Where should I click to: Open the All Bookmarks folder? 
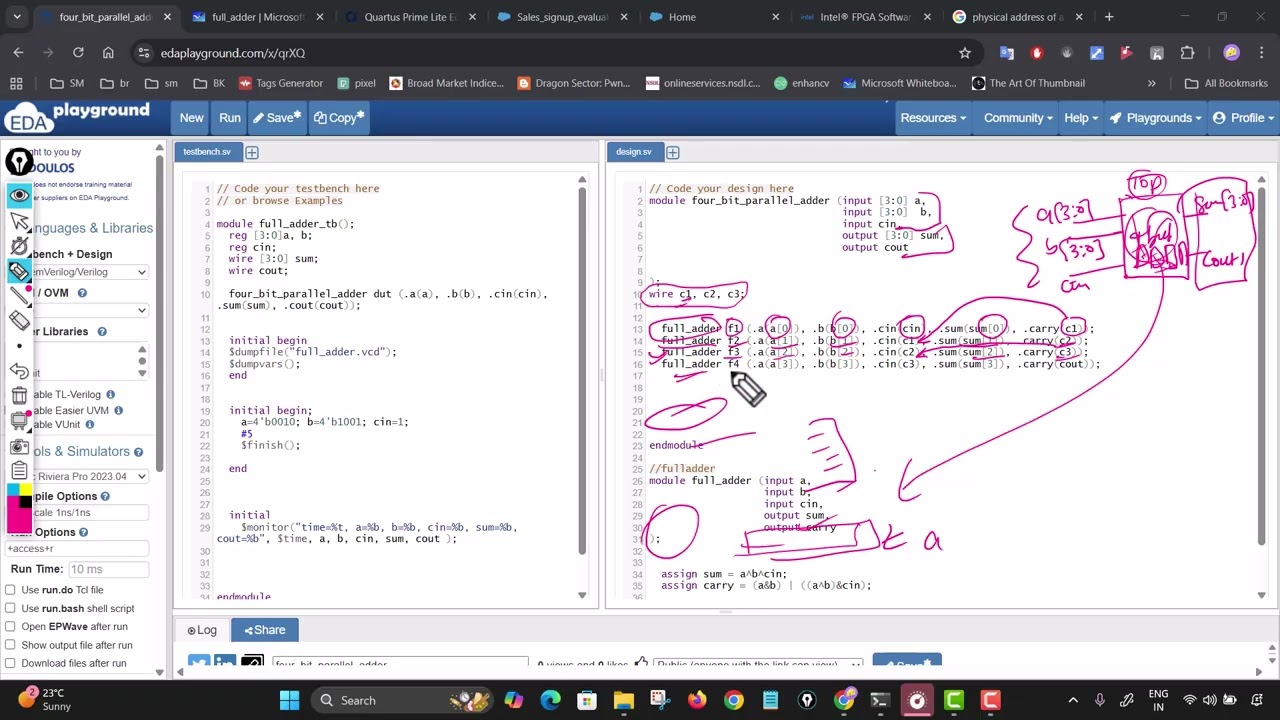pos(1227,83)
